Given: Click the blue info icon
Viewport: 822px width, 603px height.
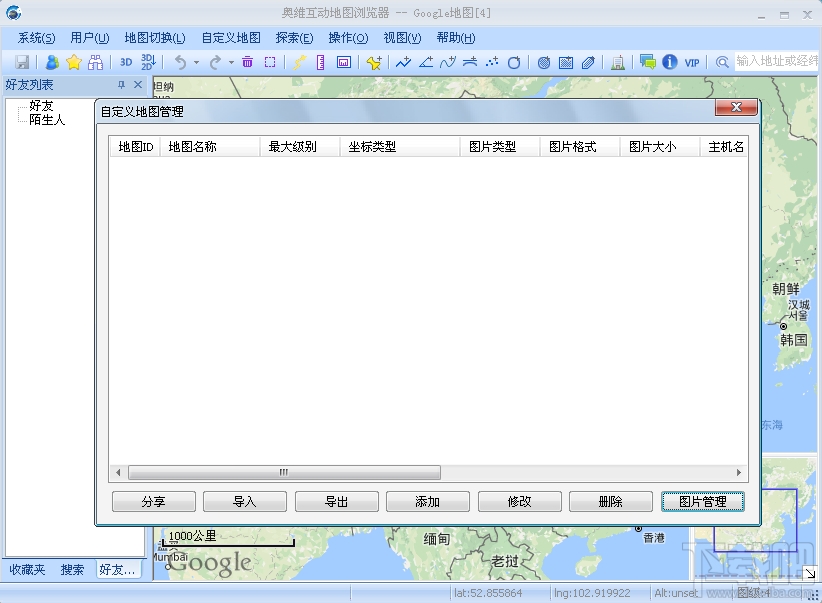Looking at the screenshot, I should click(670, 62).
